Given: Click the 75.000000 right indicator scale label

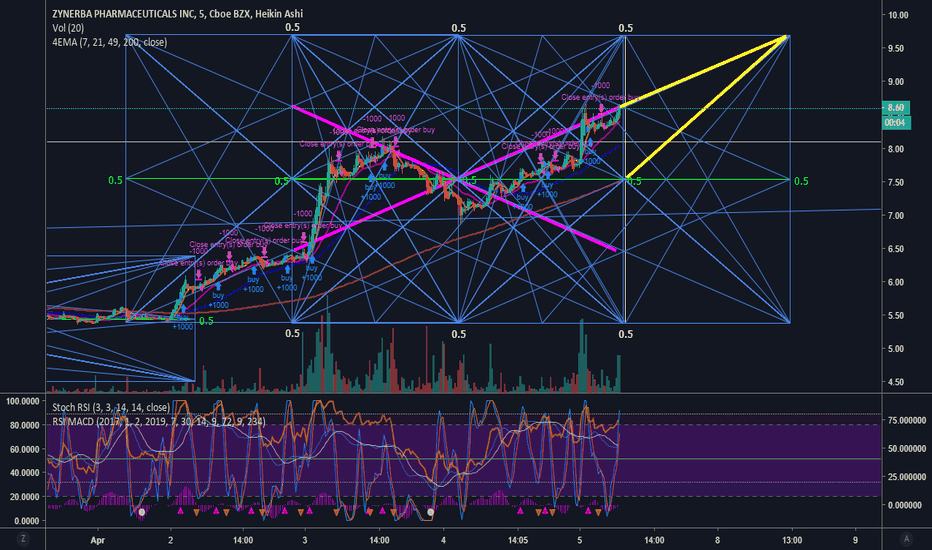Looking at the screenshot, I should [907, 420].
